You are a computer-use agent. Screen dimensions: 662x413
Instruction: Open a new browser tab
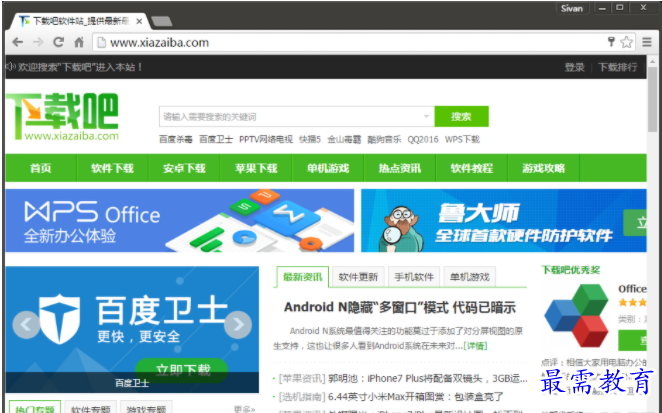[161, 21]
